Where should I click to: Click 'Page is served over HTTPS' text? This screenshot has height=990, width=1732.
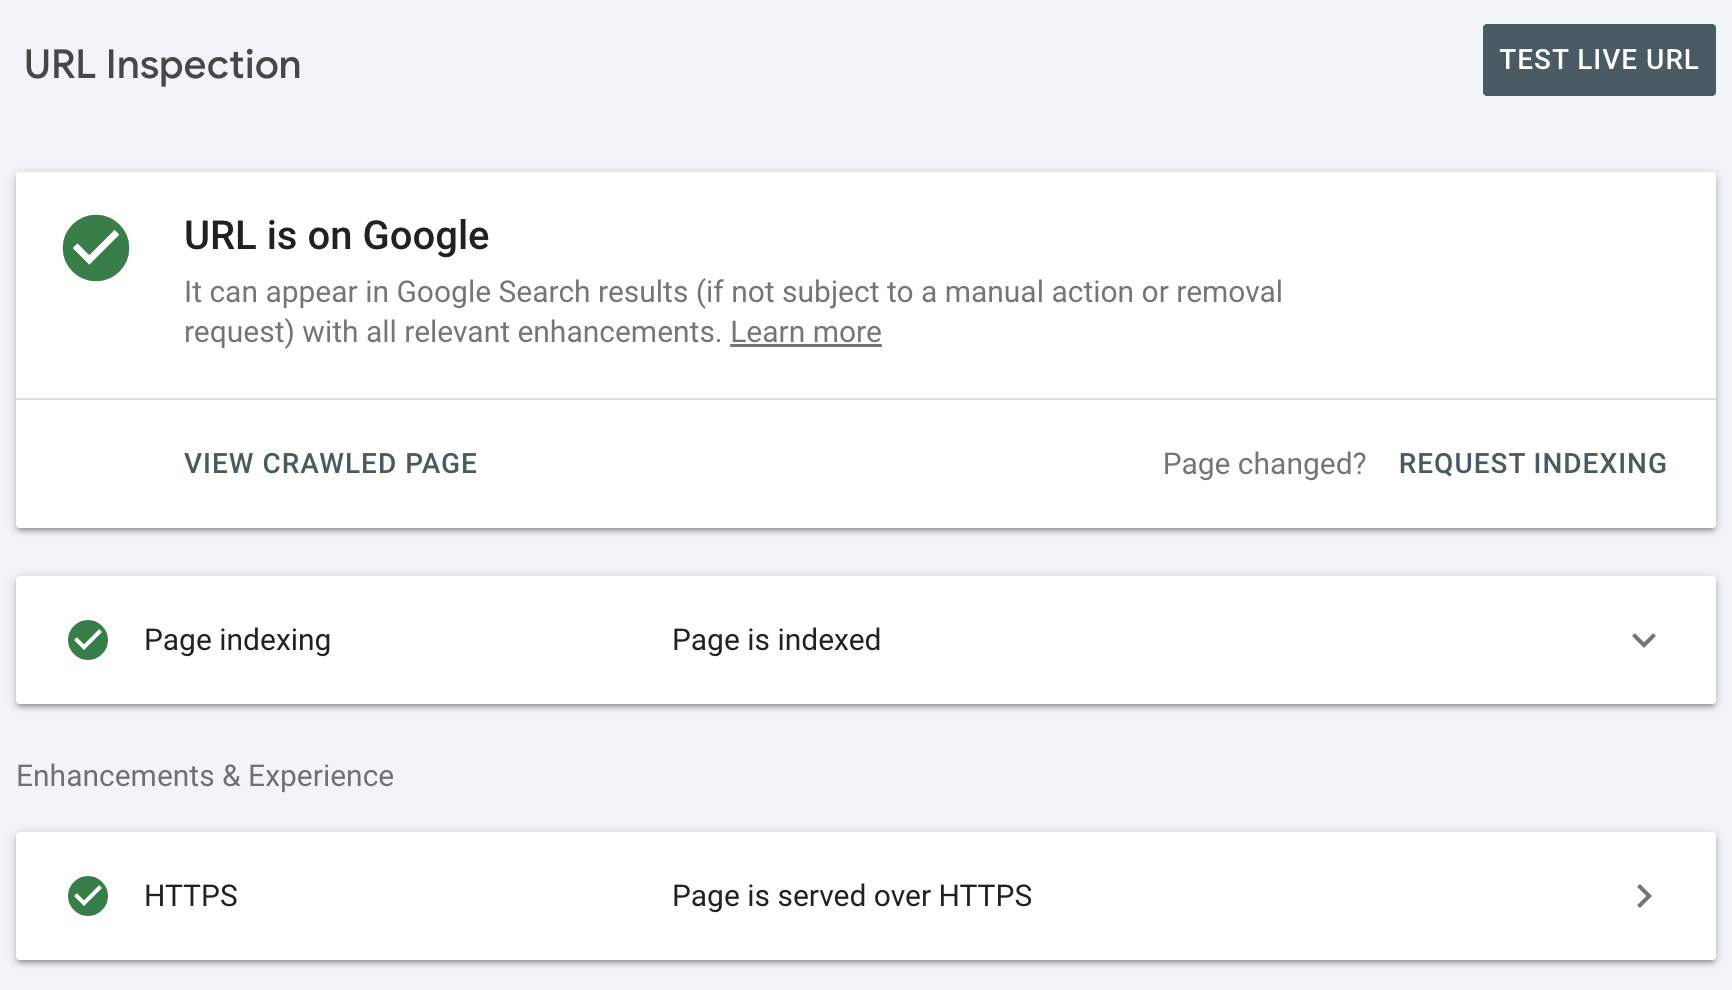(851, 896)
